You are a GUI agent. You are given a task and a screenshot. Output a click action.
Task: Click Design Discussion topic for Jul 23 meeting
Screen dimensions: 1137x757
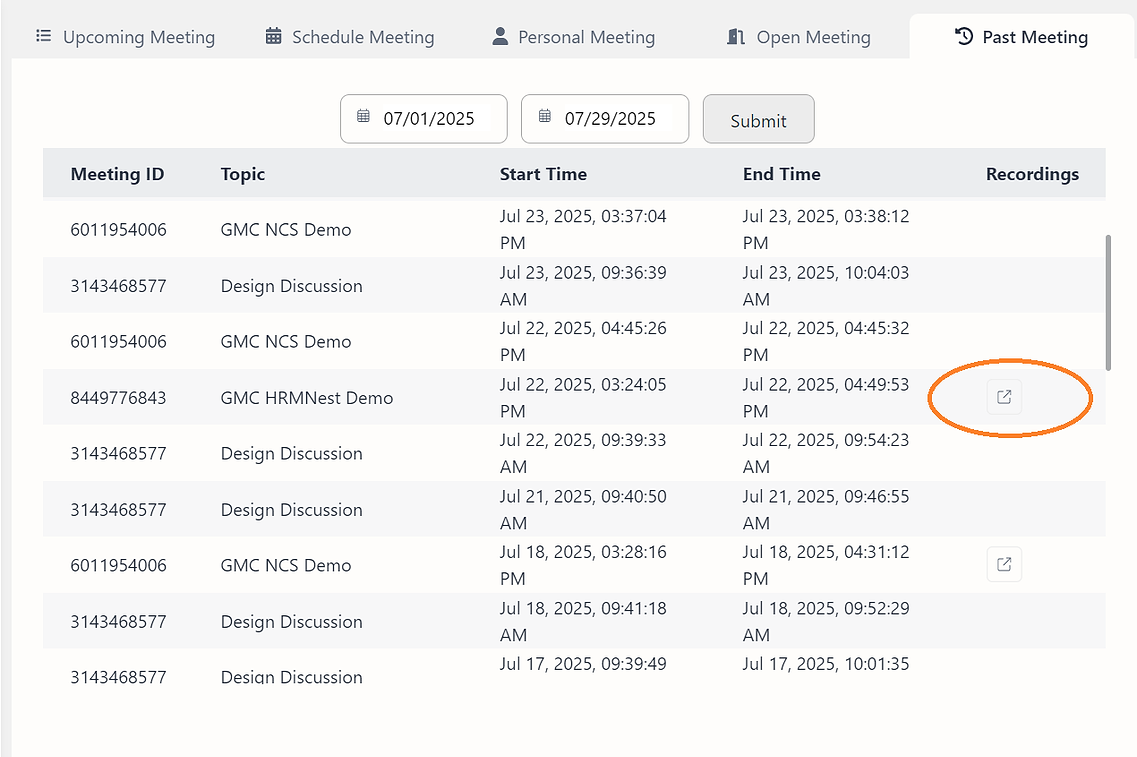pos(292,286)
